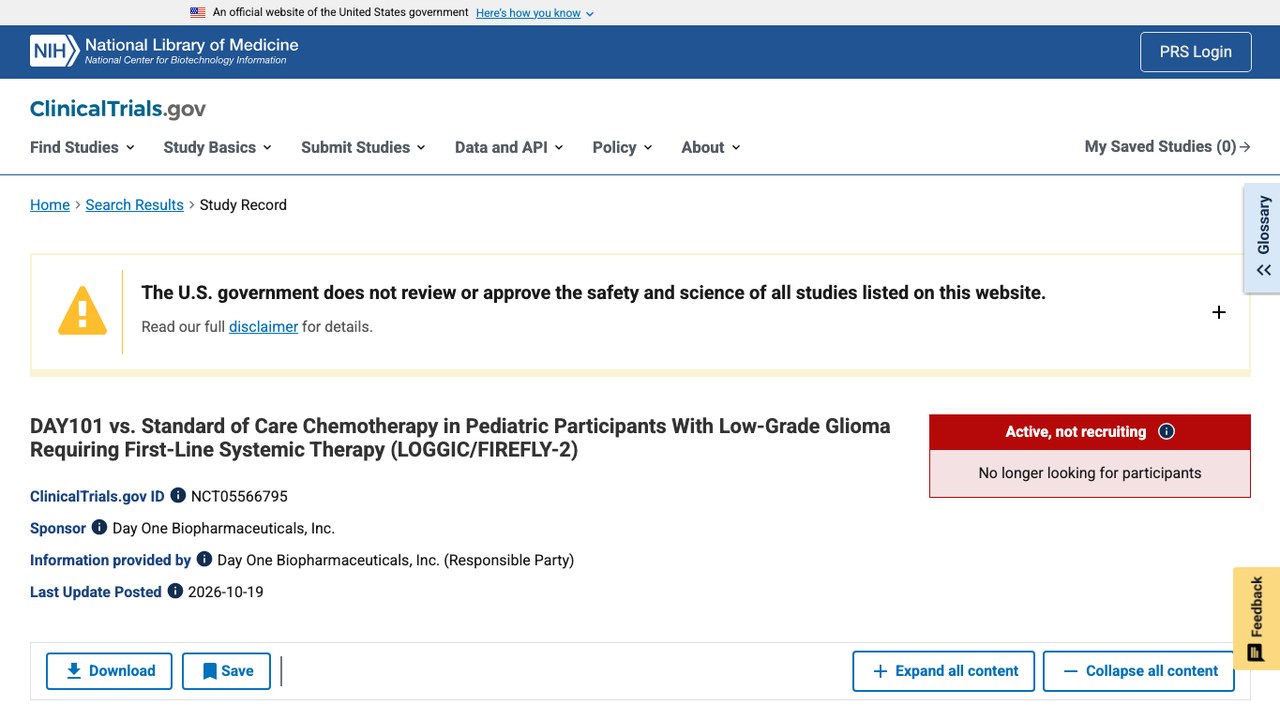
Task: Click the PRS Login button
Action: tap(1196, 52)
